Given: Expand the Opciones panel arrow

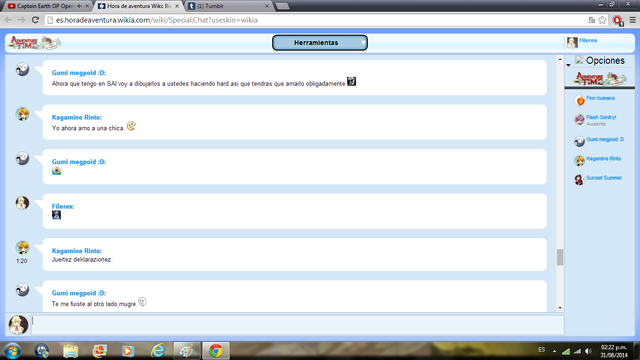Looking at the screenshot, I should (x=568, y=65).
